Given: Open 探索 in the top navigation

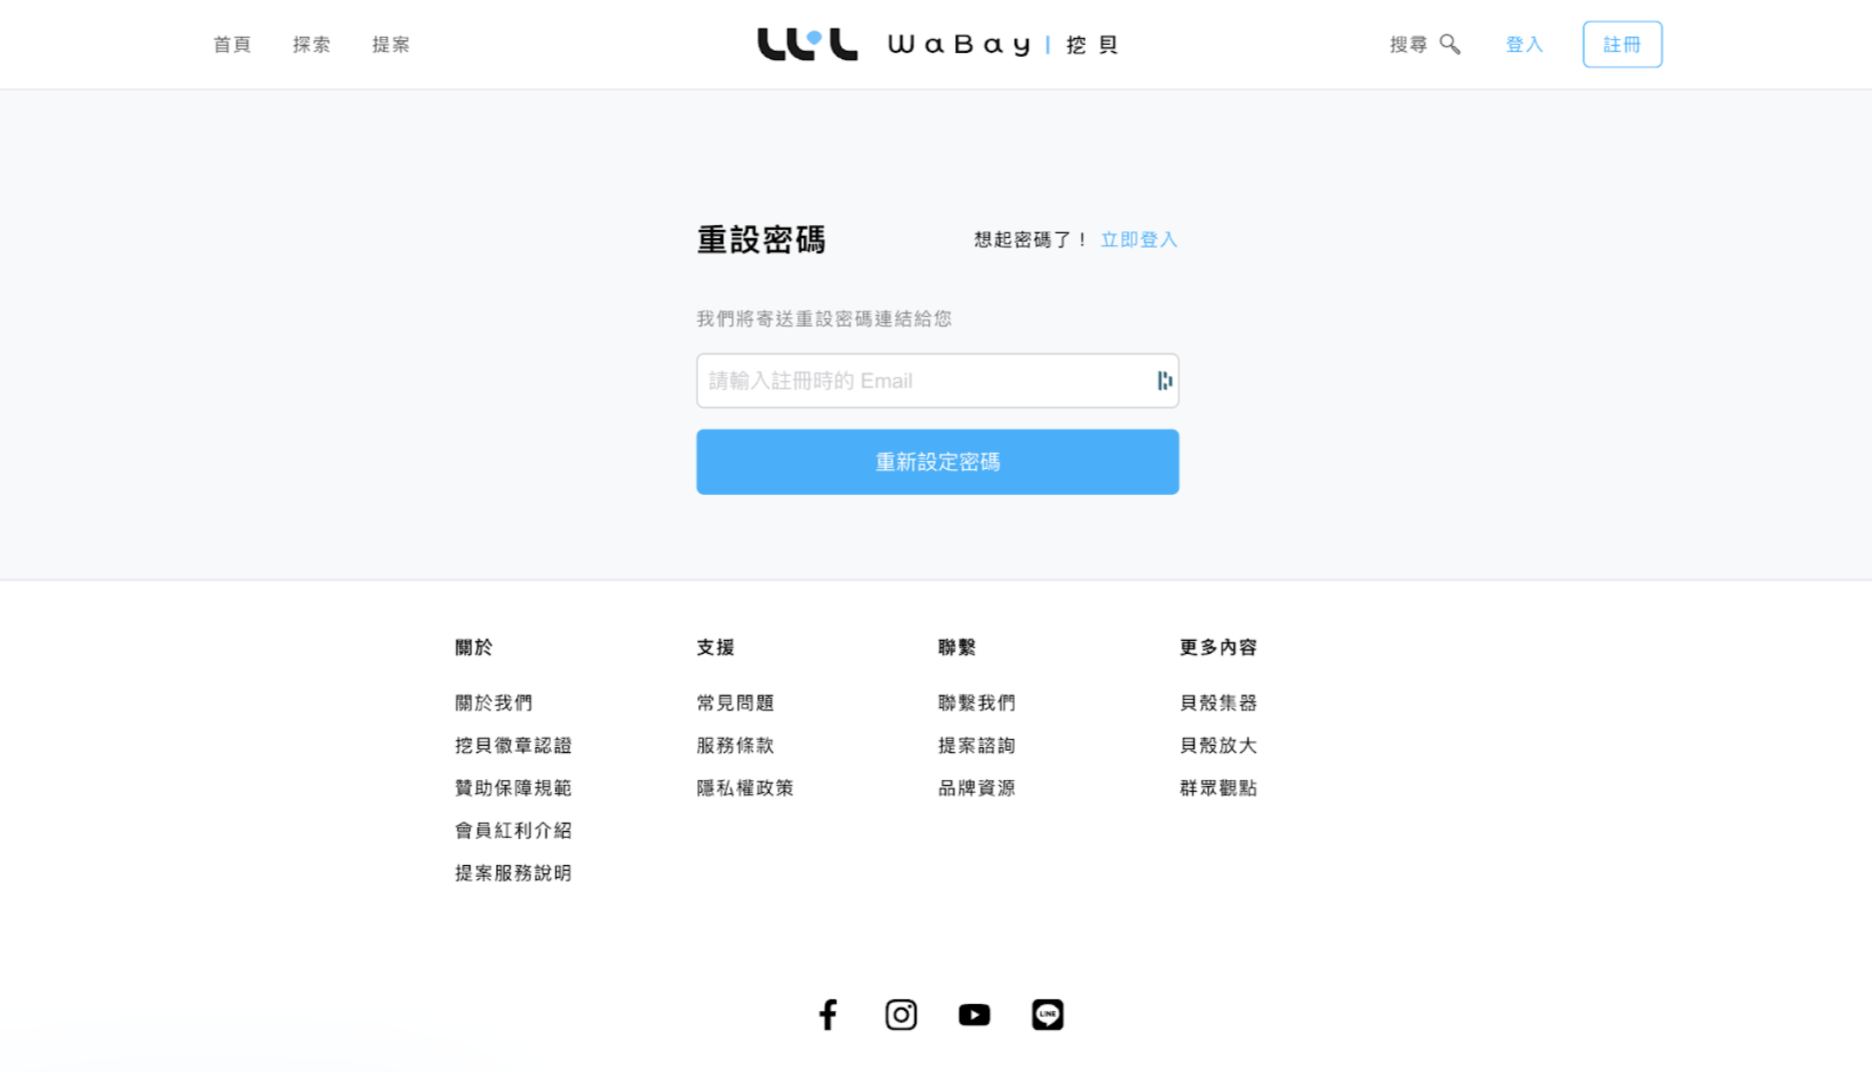Looking at the screenshot, I should pos(311,44).
